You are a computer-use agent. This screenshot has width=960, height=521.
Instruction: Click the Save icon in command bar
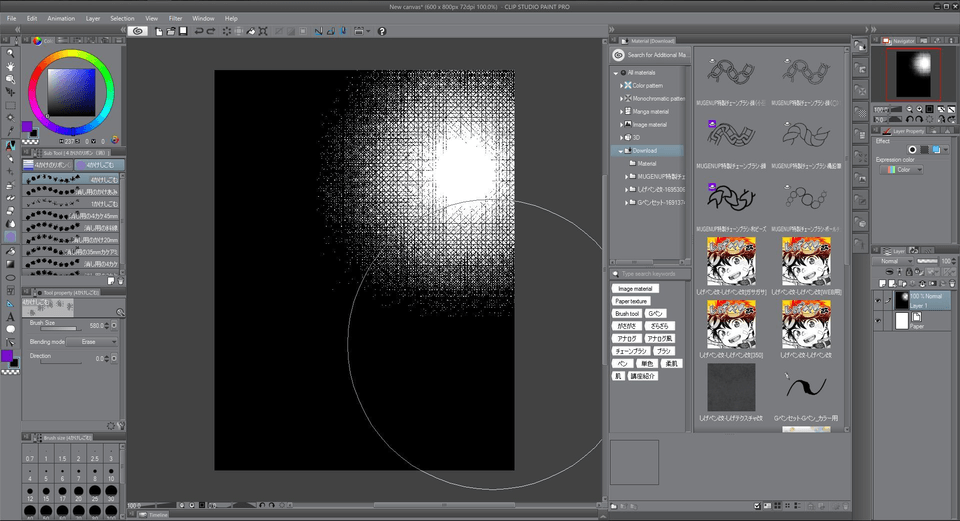(x=182, y=31)
